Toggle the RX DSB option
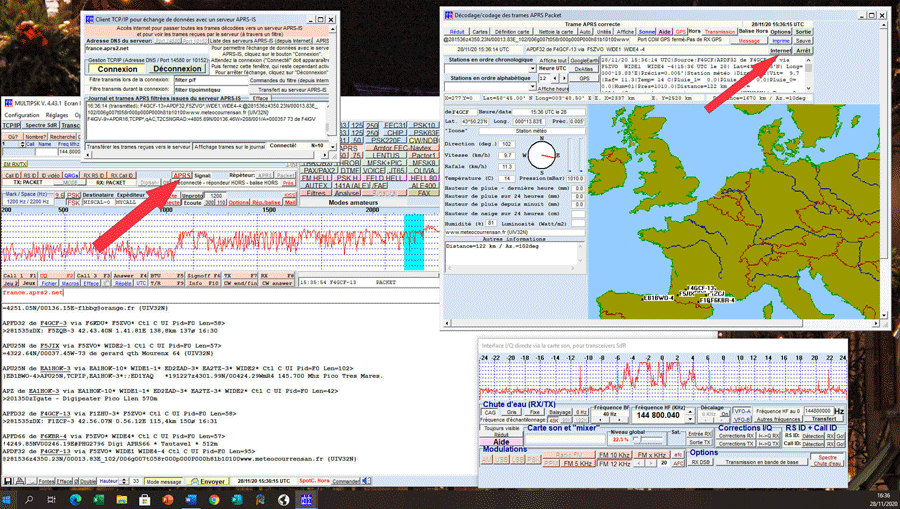 click(700, 462)
